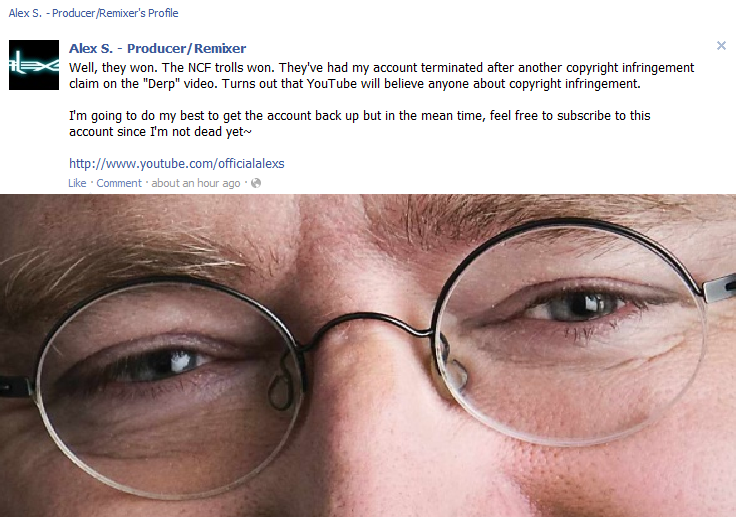This screenshot has height=517, width=736.
Task: Open the Alex S. logo avatar
Action: (34, 65)
